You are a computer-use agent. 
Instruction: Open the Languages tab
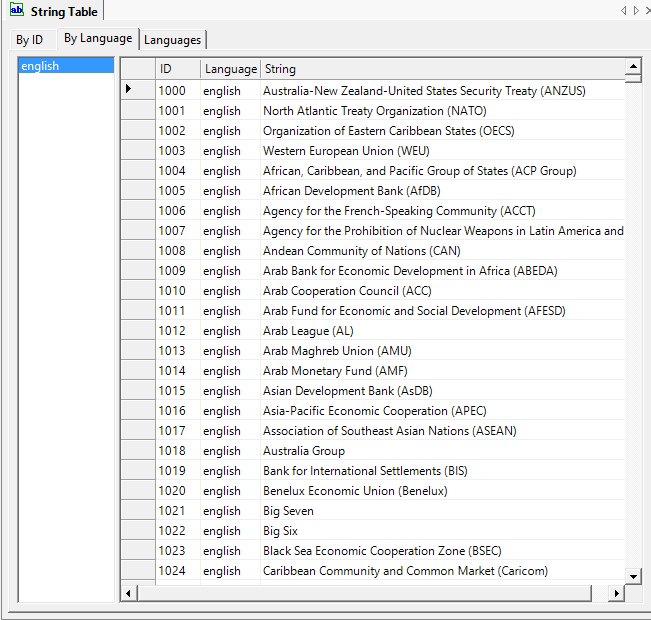[172, 40]
